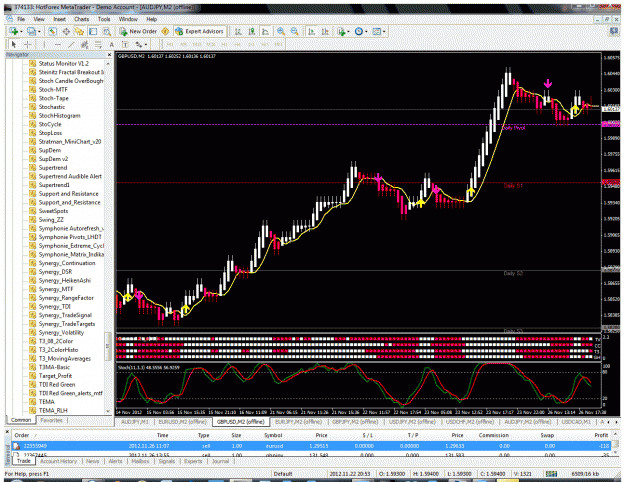Select the Status Monitor V1.2 indicator
Image resolution: width=625 pixels, height=482 pixels.
tap(64, 63)
